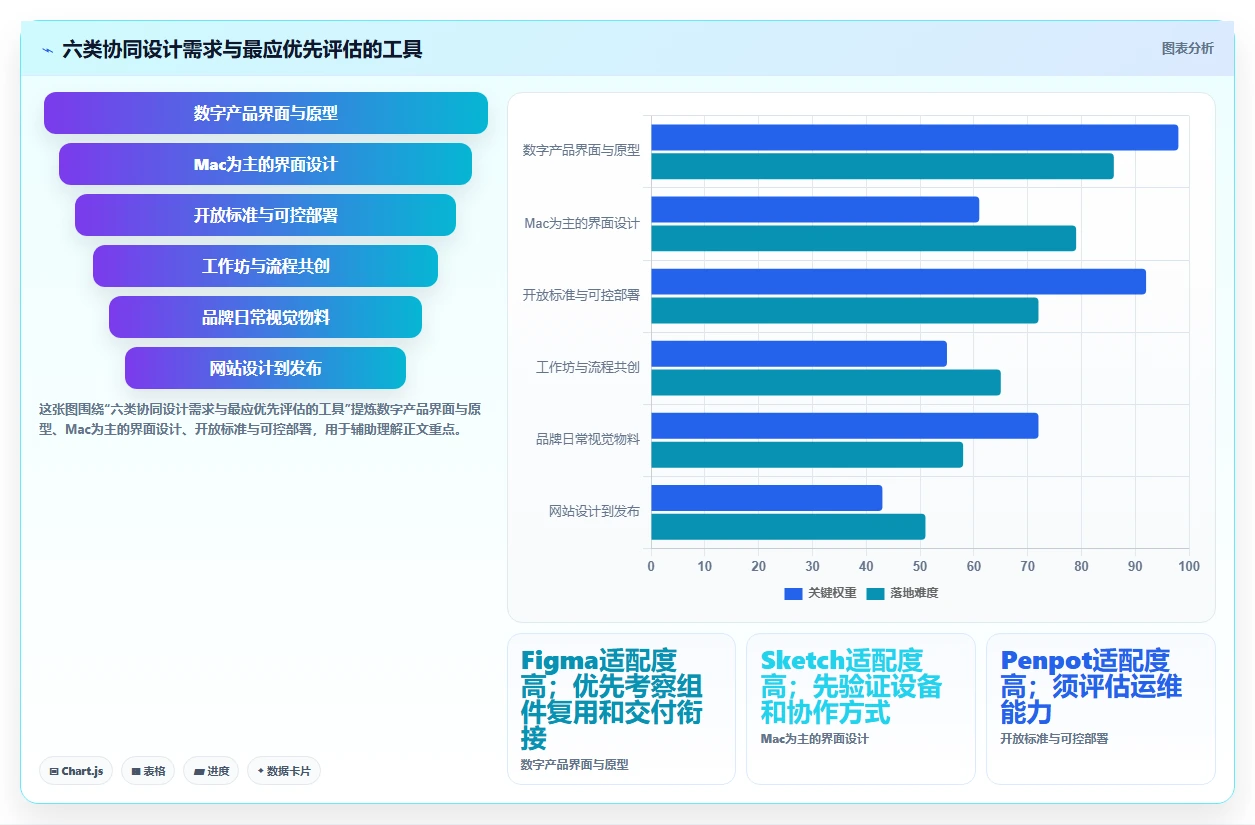Click the Chart.js tag chip
The height and width of the screenshot is (825, 1255).
[76, 771]
